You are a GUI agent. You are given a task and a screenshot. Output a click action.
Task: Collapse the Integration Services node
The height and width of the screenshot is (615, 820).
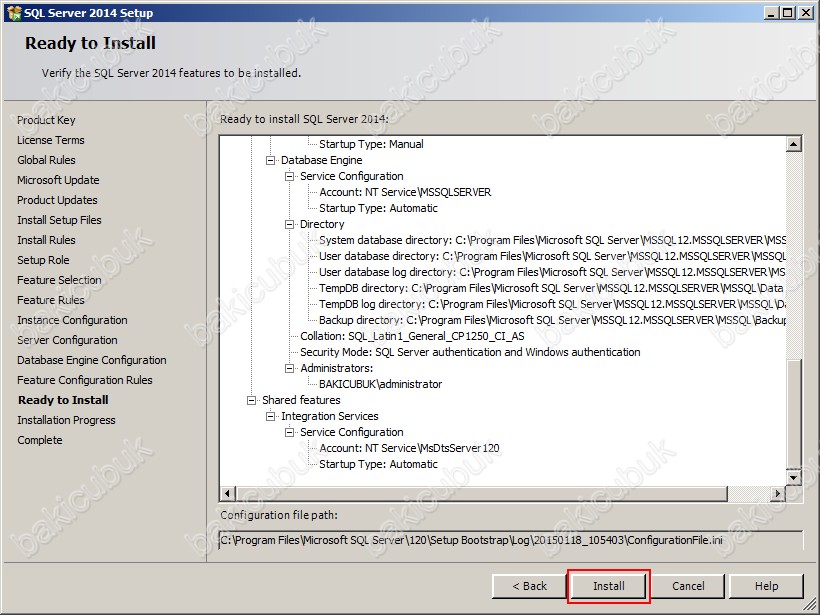coord(270,416)
